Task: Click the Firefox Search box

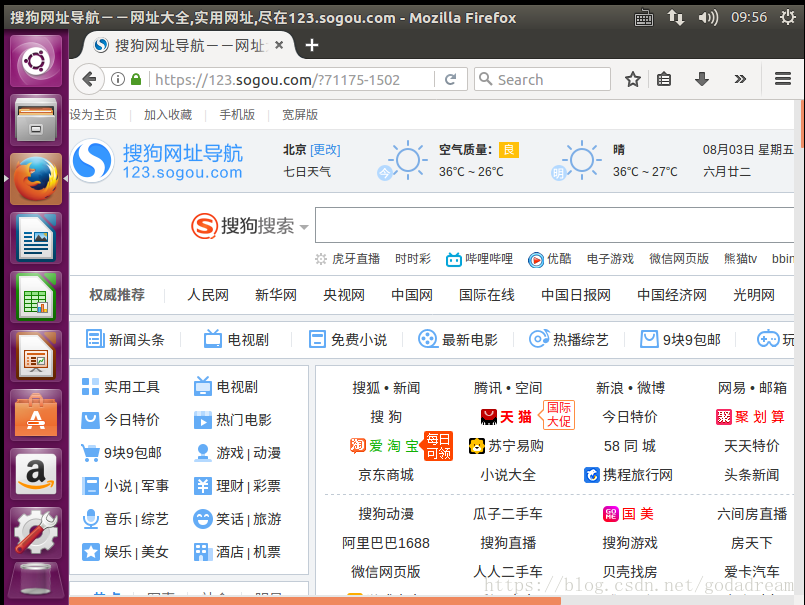Action: pos(542,79)
